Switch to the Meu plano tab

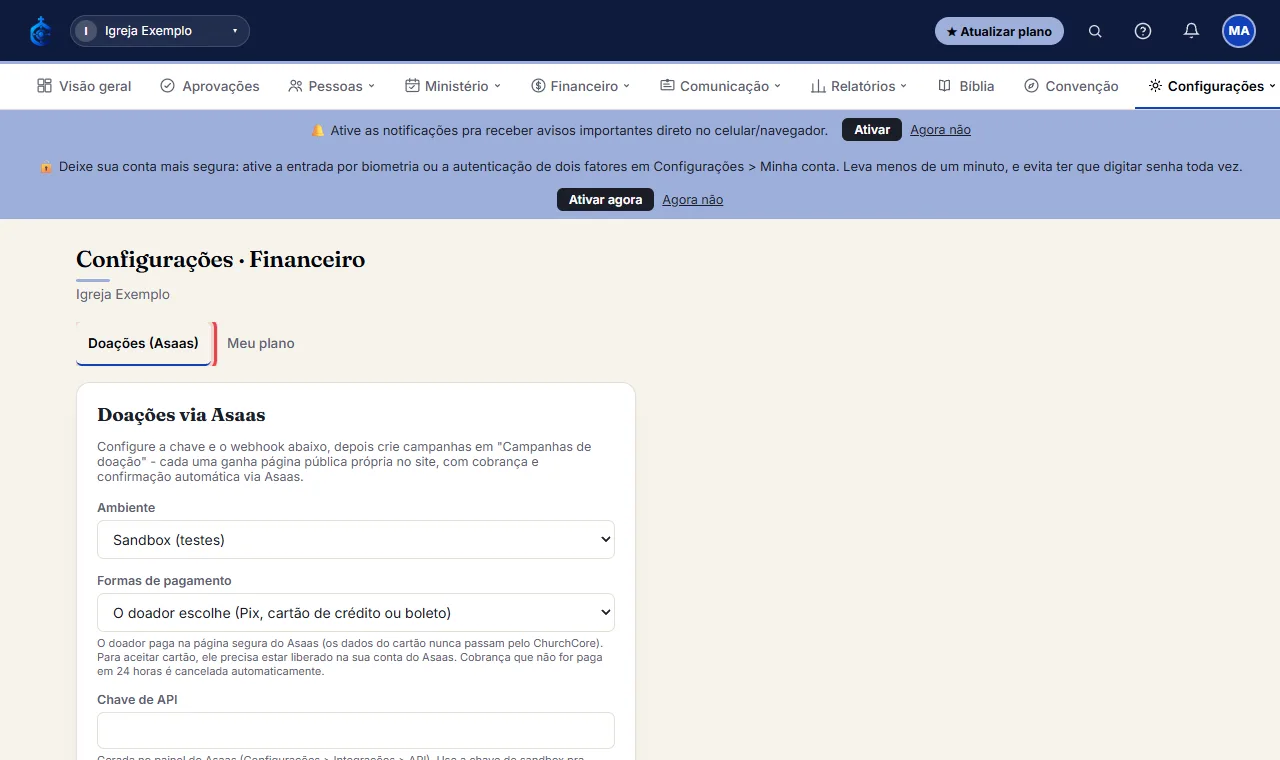point(261,343)
